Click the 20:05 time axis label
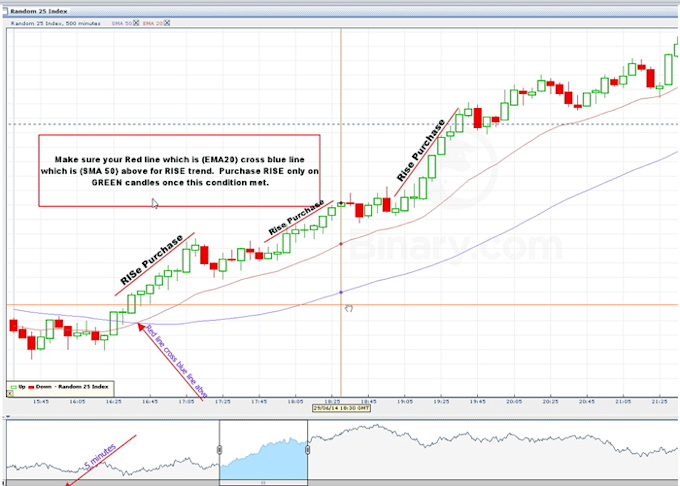 [x=514, y=401]
